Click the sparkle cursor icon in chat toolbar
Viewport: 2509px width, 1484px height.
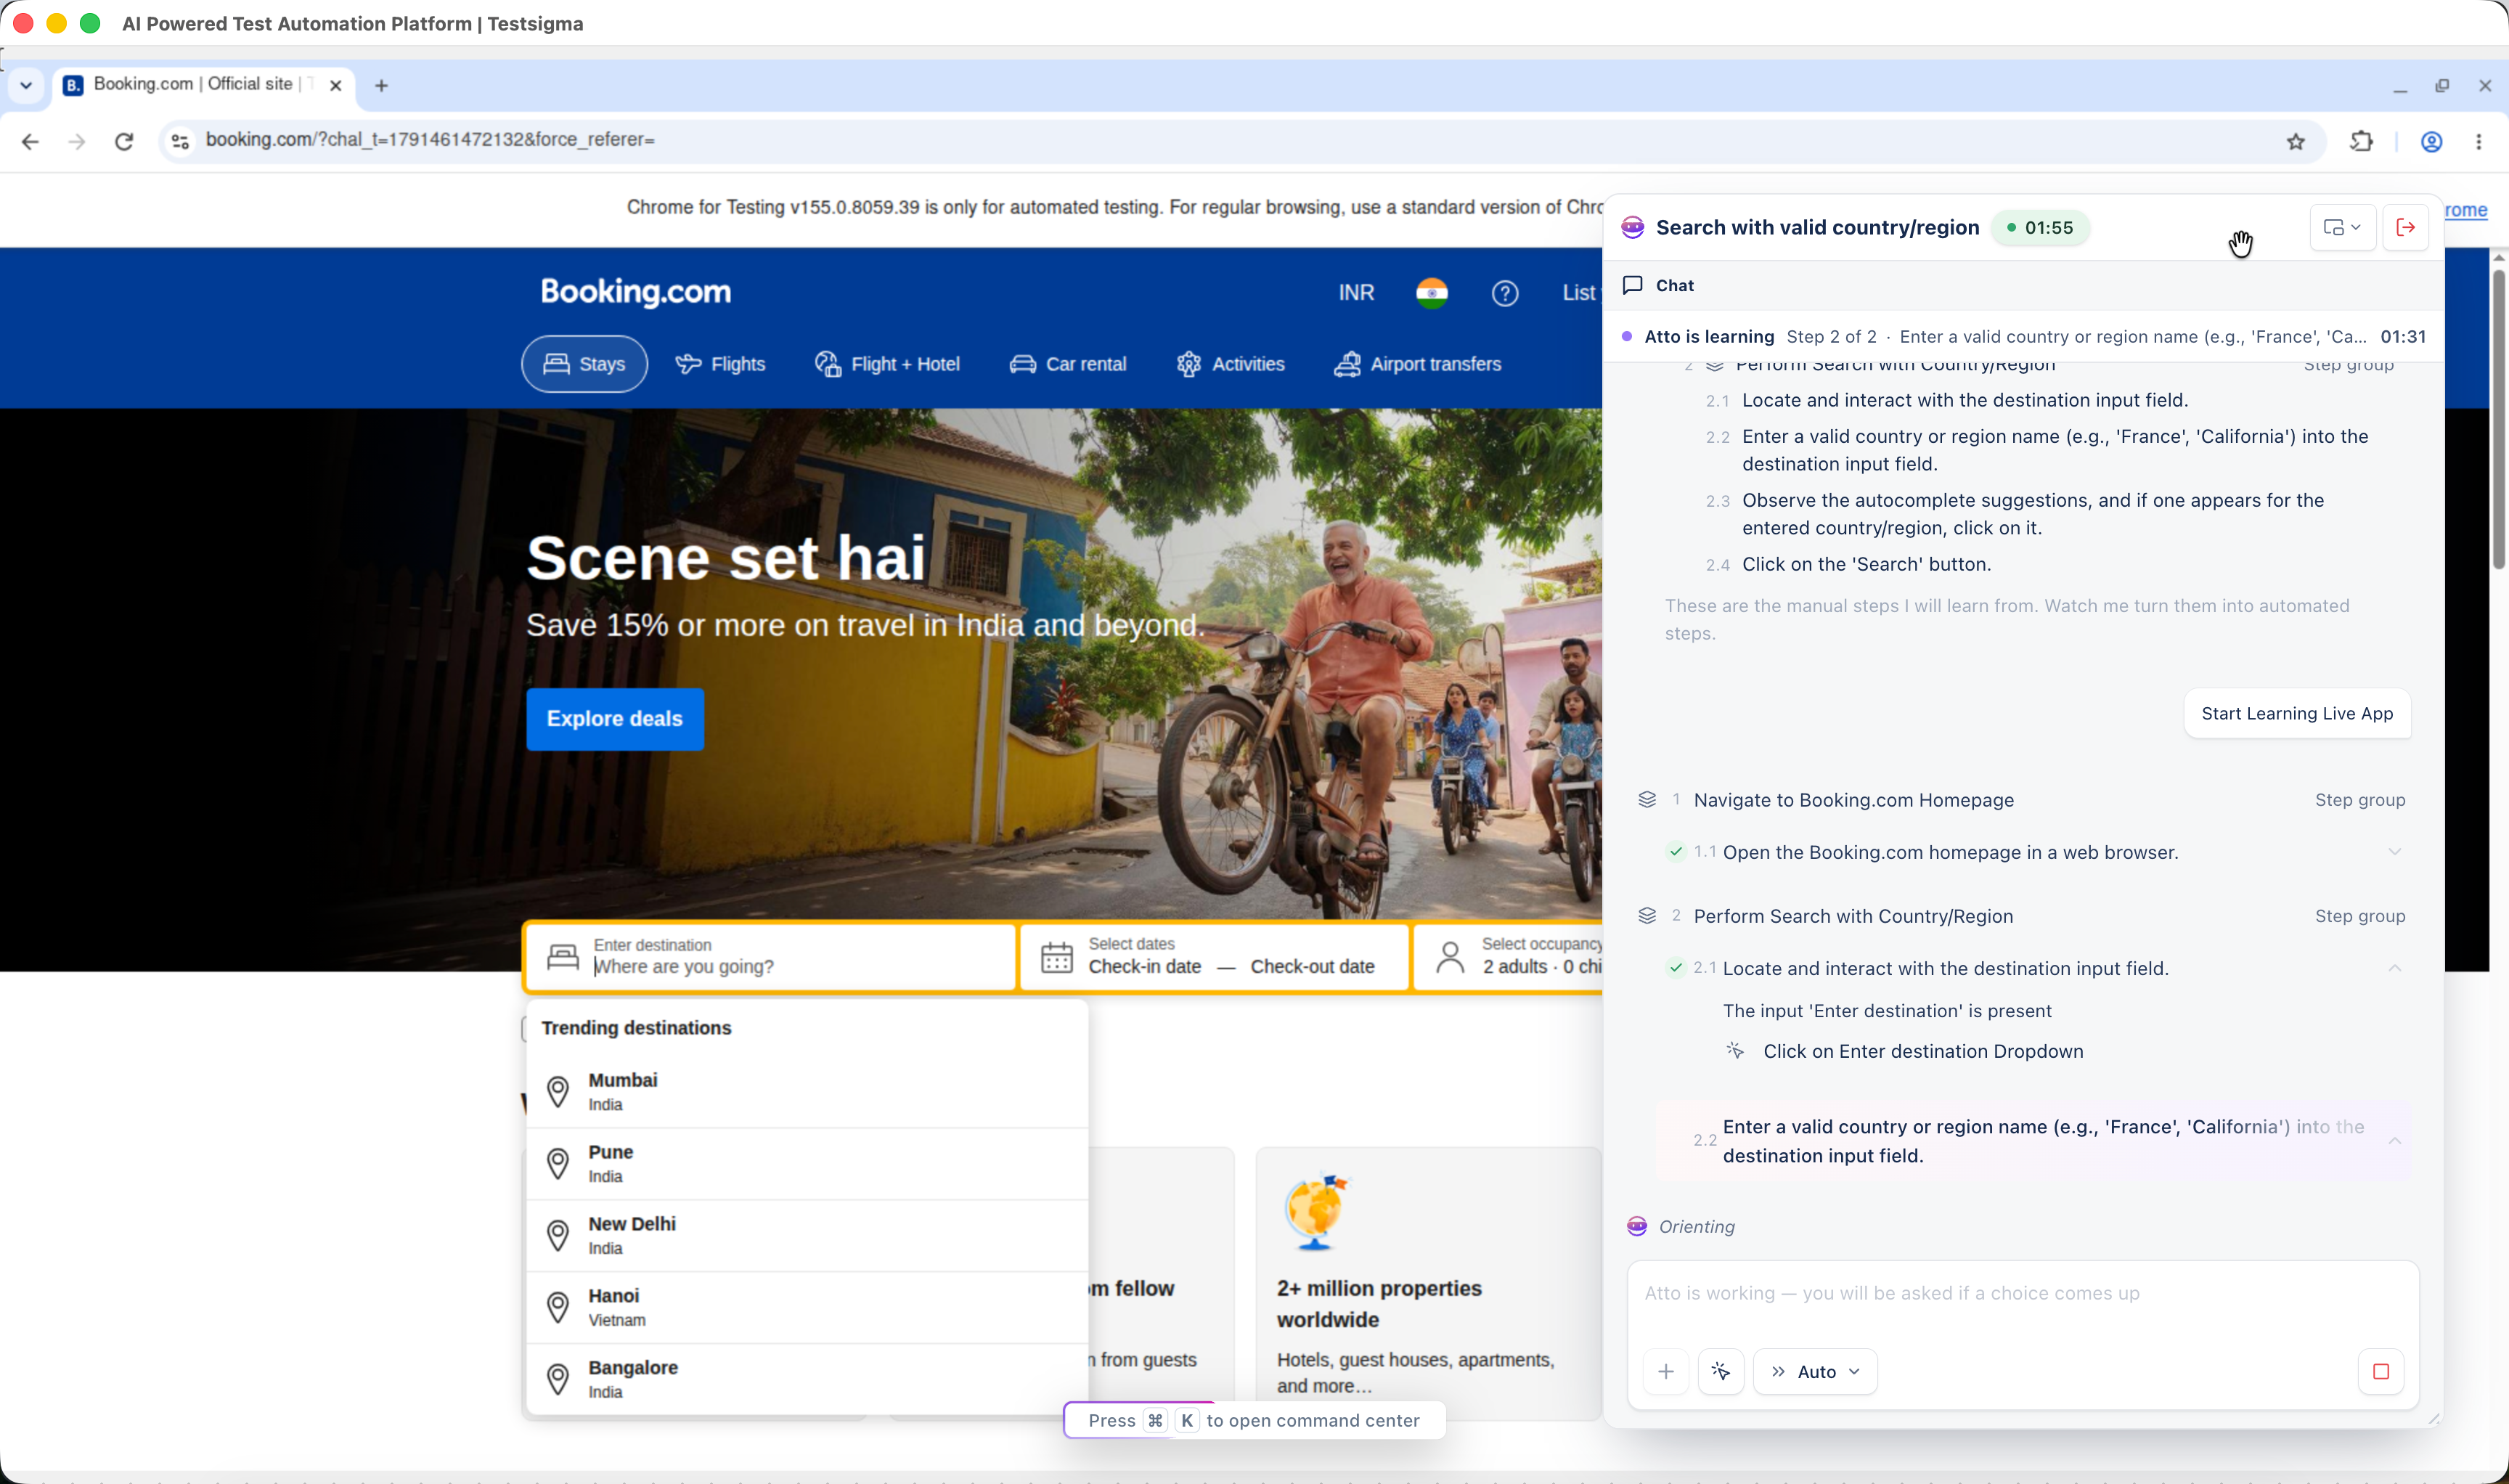pyautogui.click(x=1721, y=1372)
